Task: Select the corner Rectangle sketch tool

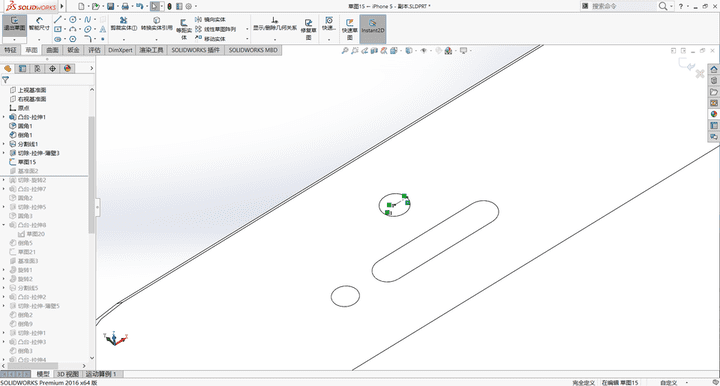Action: [x=57, y=29]
